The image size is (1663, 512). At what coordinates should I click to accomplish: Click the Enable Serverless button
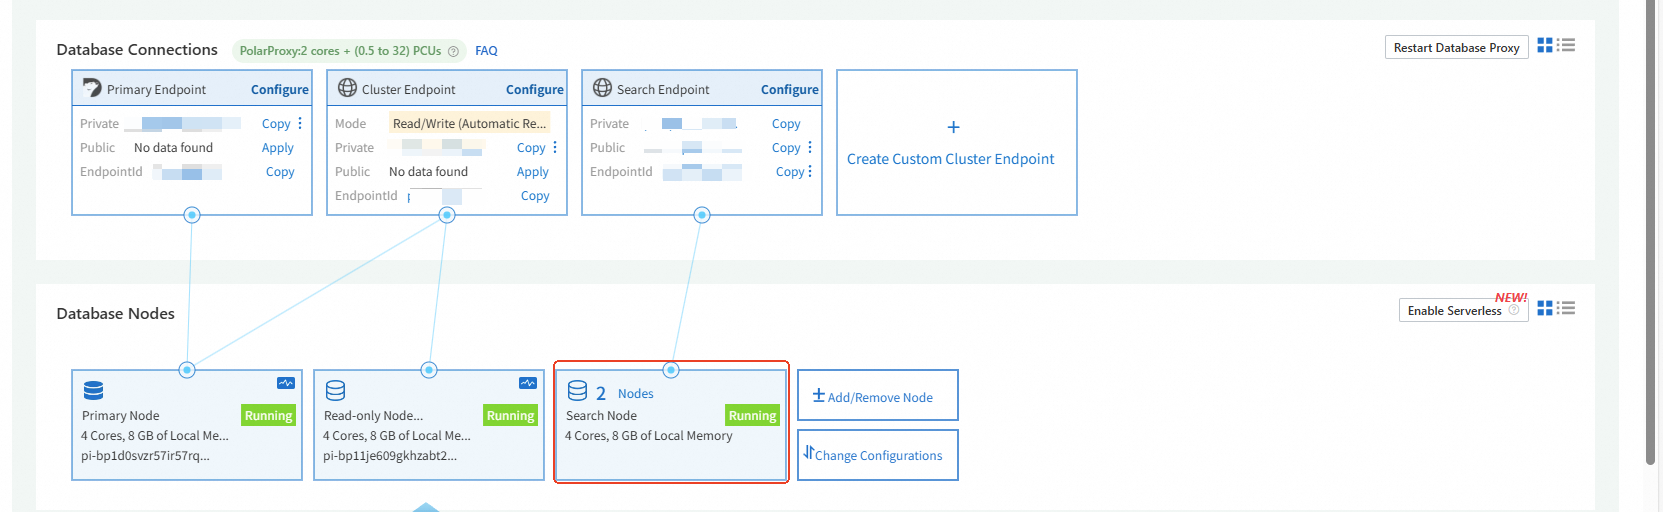[x=1463, y=310]
